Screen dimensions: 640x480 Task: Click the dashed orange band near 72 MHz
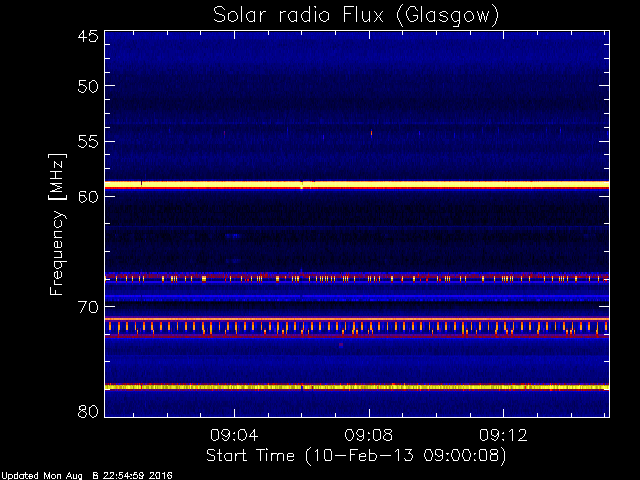357,327
